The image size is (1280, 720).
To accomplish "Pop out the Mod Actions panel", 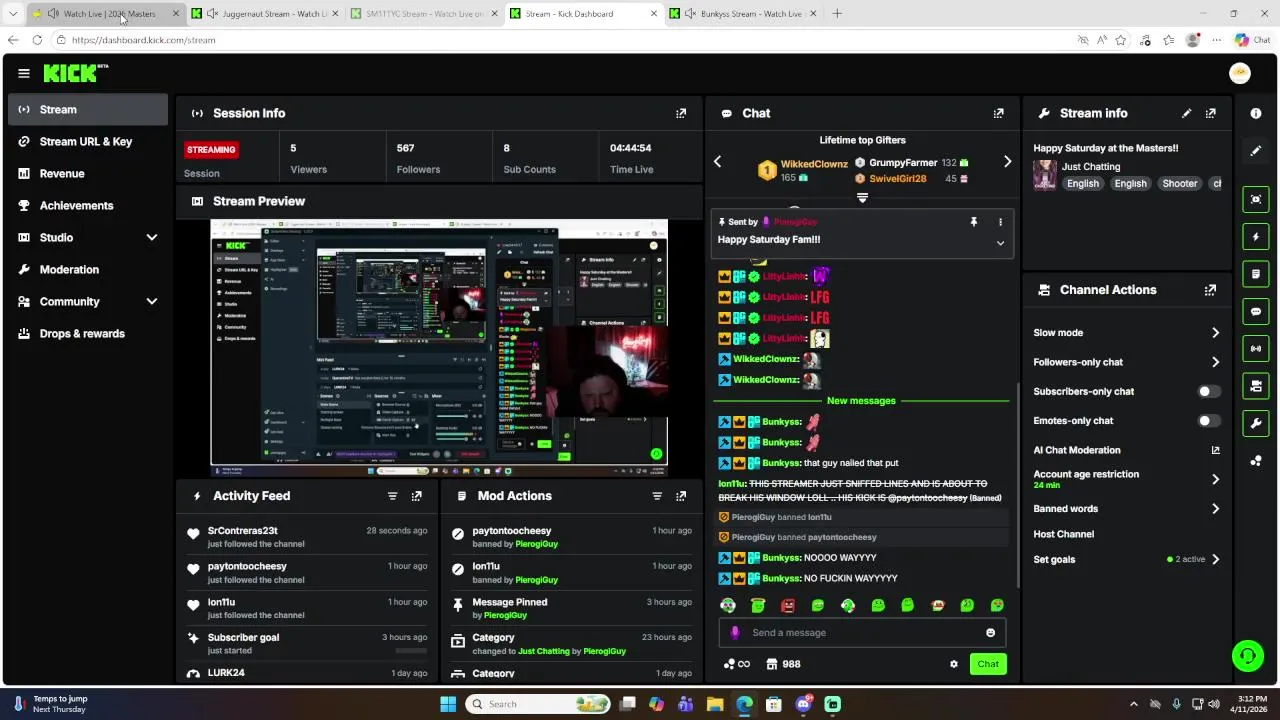I will tap(681, 496).
